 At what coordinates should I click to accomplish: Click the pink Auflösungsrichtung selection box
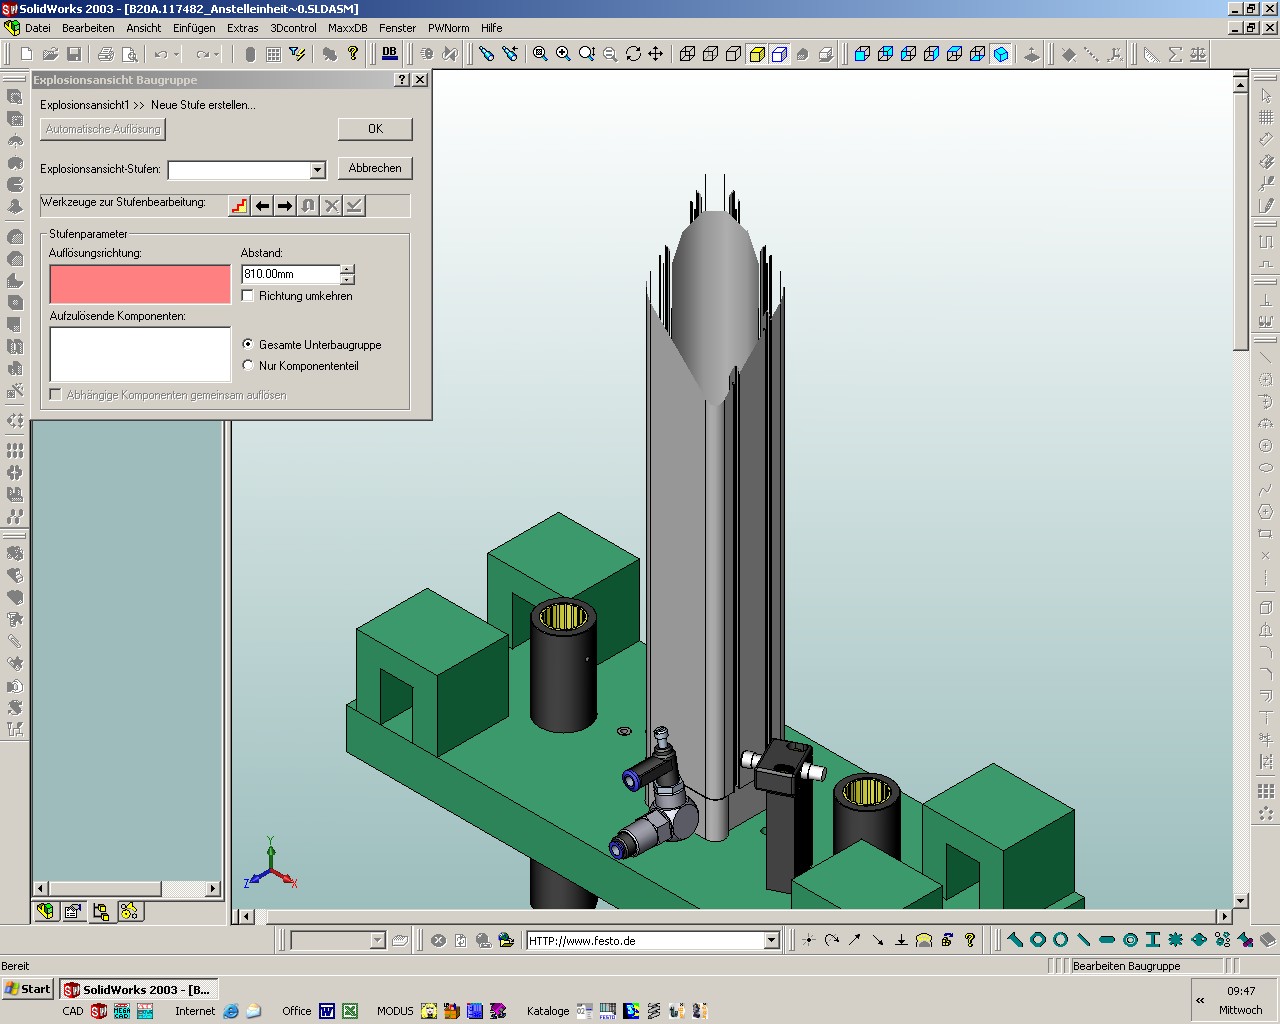point(140,284)
